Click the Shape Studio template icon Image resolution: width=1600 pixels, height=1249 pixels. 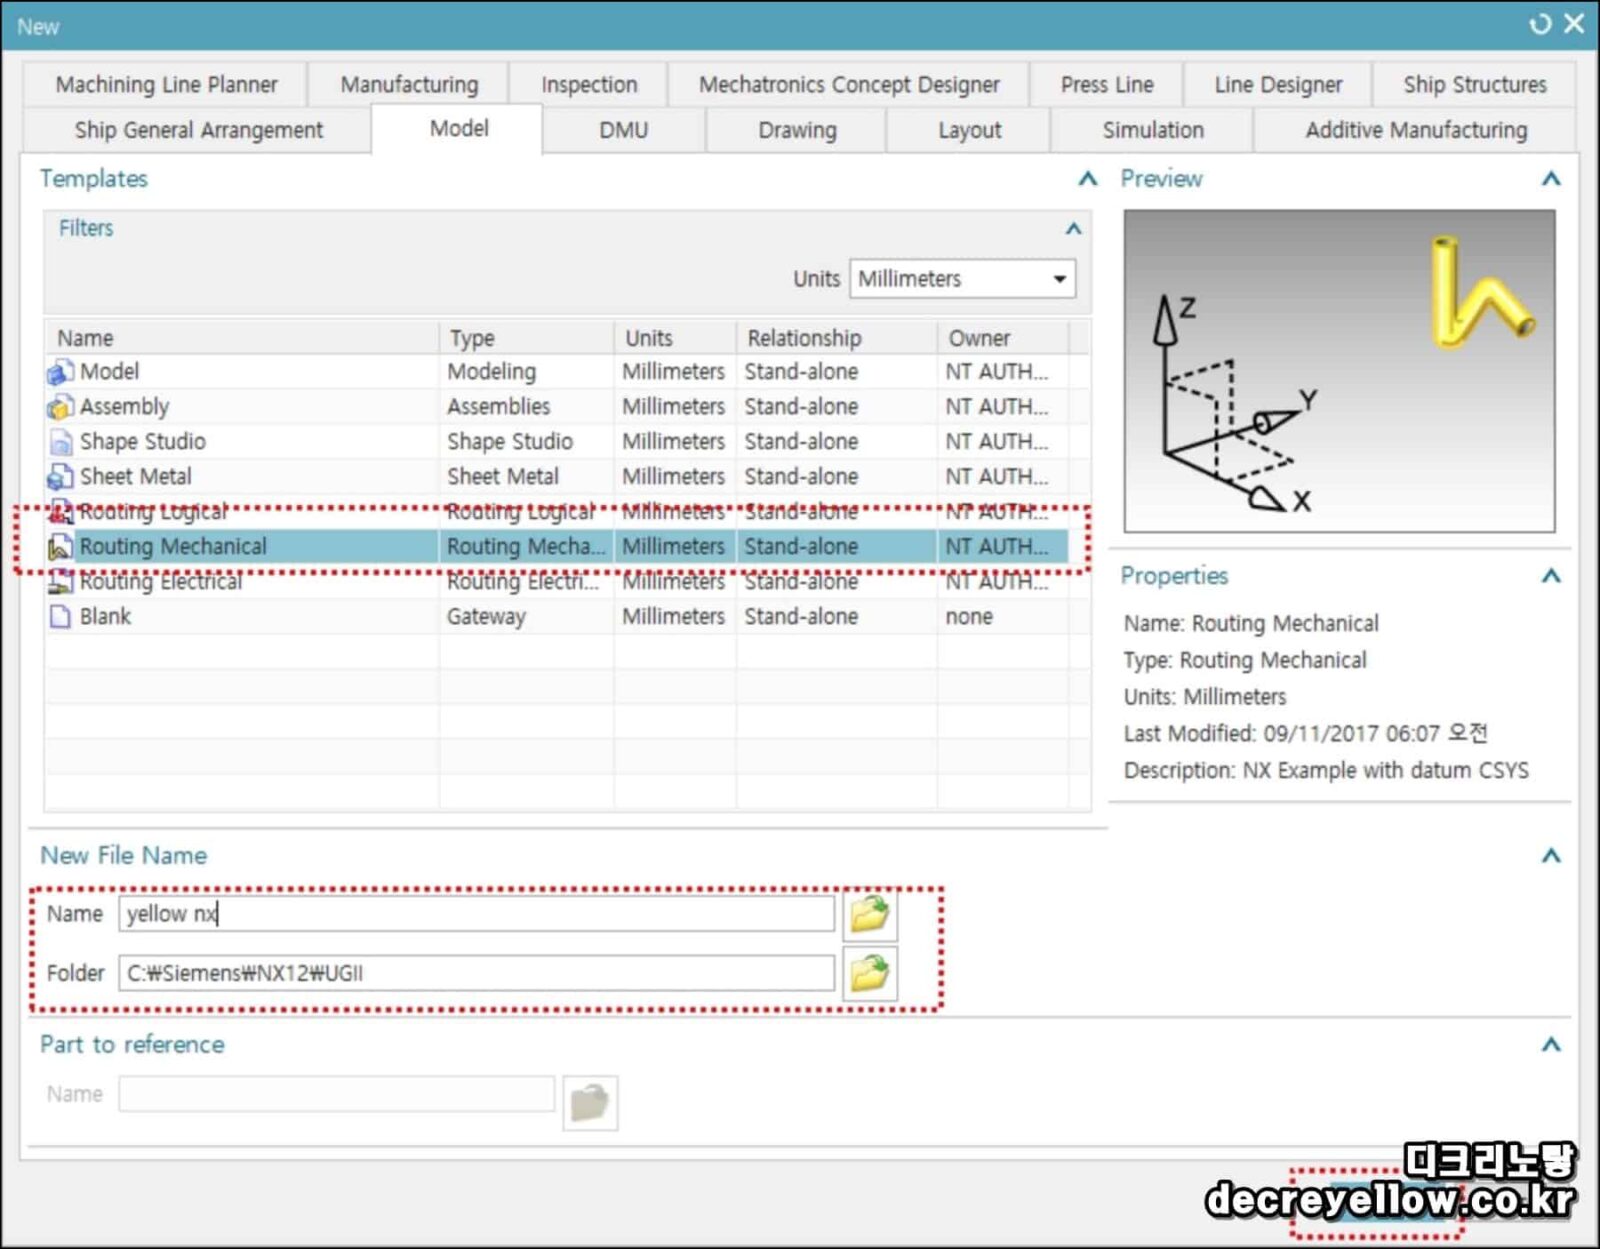click(60, 443)
